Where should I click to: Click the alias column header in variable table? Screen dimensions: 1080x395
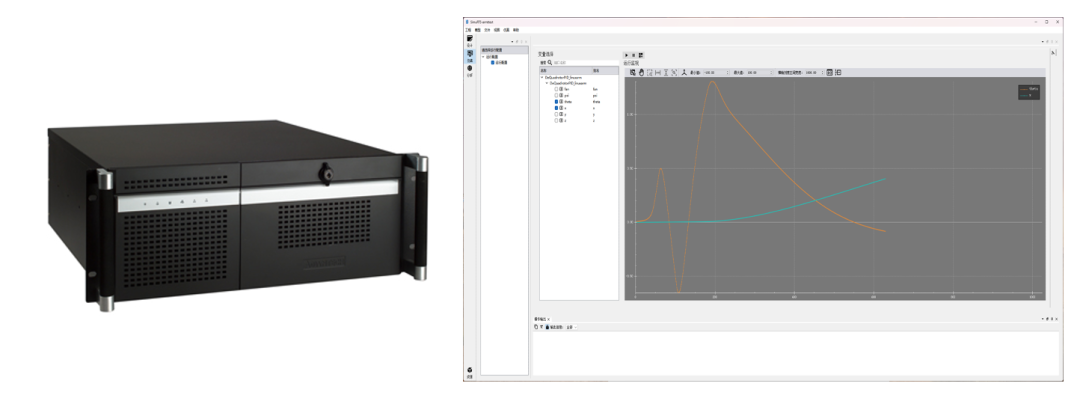click(605, 70)
